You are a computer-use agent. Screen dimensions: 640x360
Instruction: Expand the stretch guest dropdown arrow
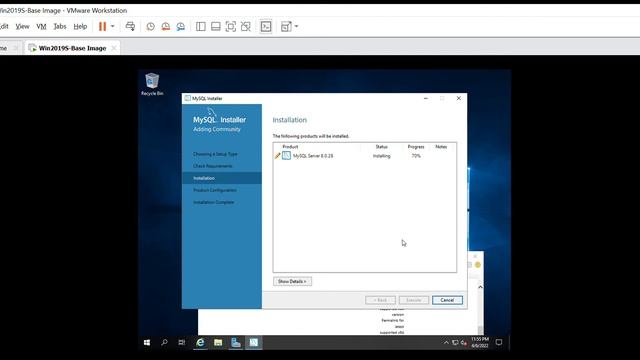[296, 27]
